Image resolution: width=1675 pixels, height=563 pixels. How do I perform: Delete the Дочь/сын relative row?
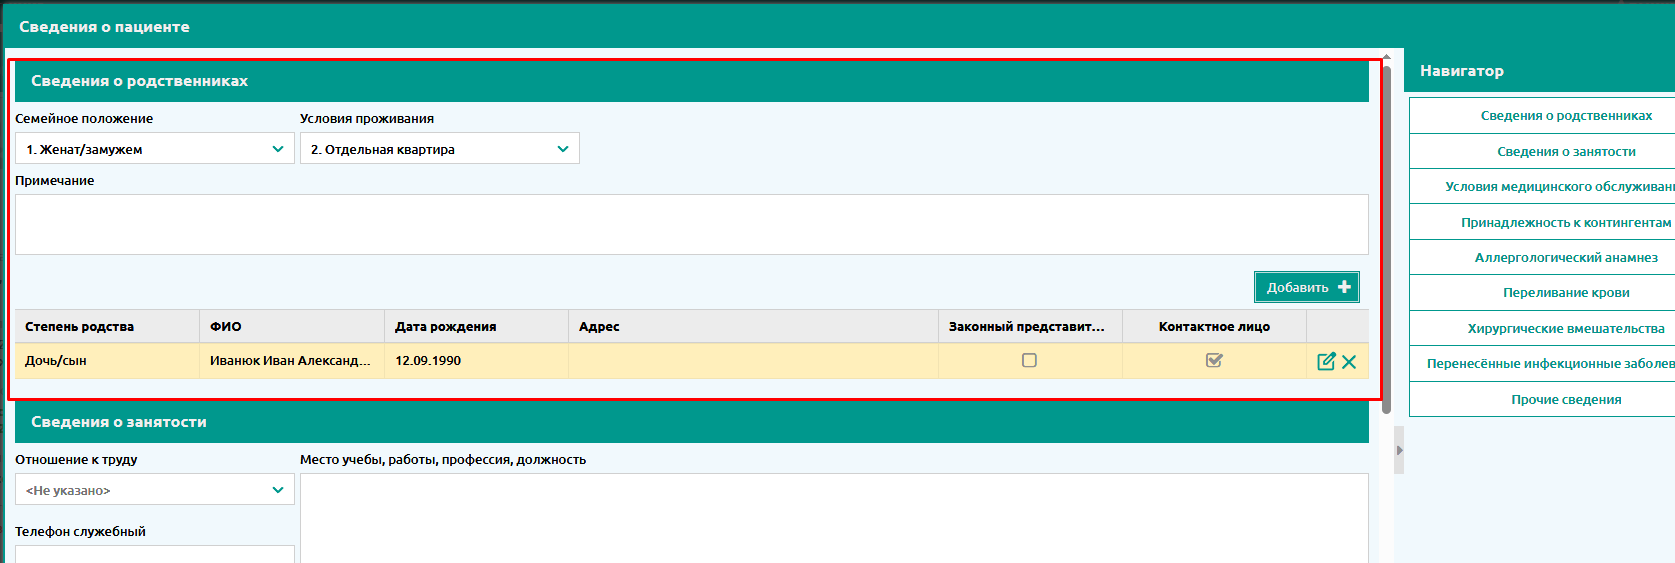(x=1349, y=361)
